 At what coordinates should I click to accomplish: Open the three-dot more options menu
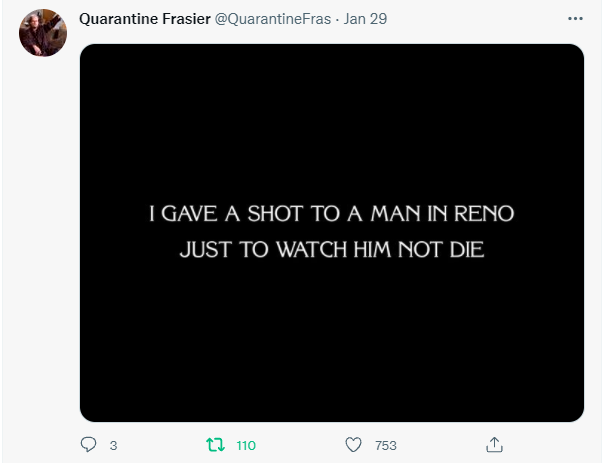coord(575,18)
